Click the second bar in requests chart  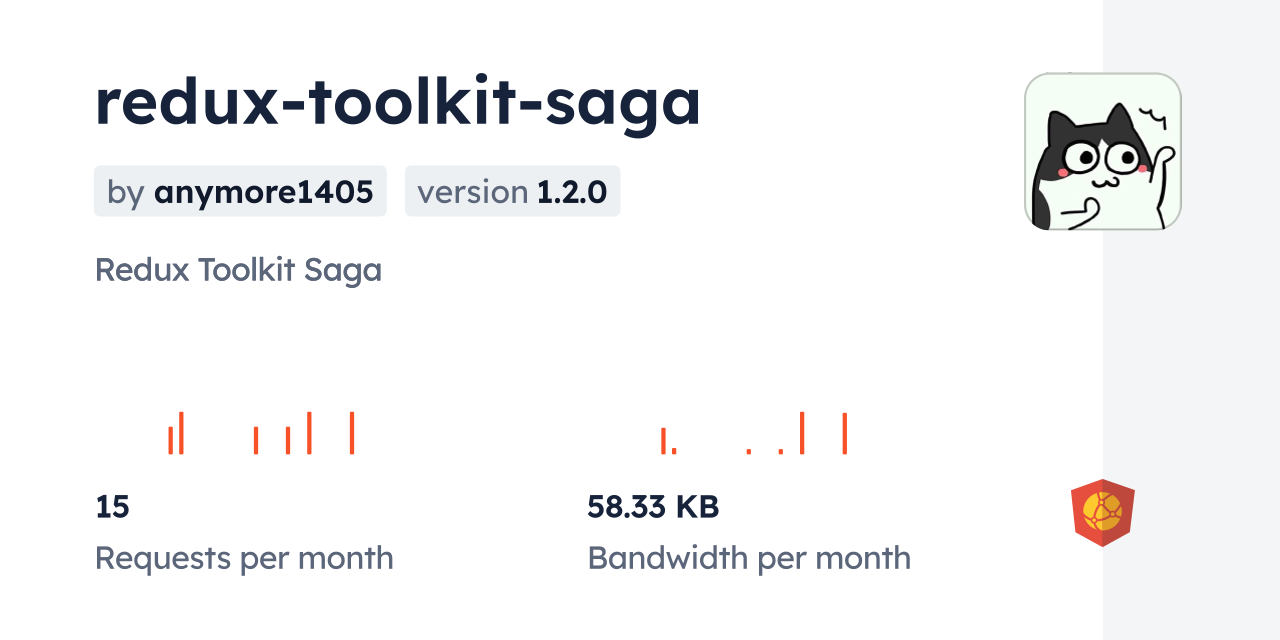coord(181,433)
